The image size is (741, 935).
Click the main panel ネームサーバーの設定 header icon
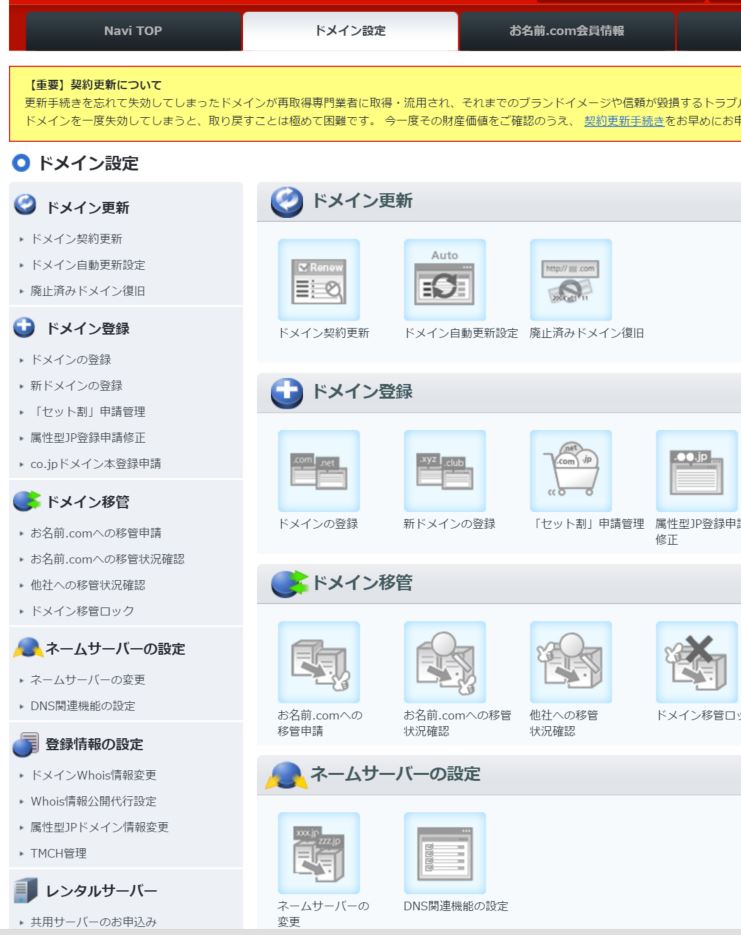(x=287, y=775)
